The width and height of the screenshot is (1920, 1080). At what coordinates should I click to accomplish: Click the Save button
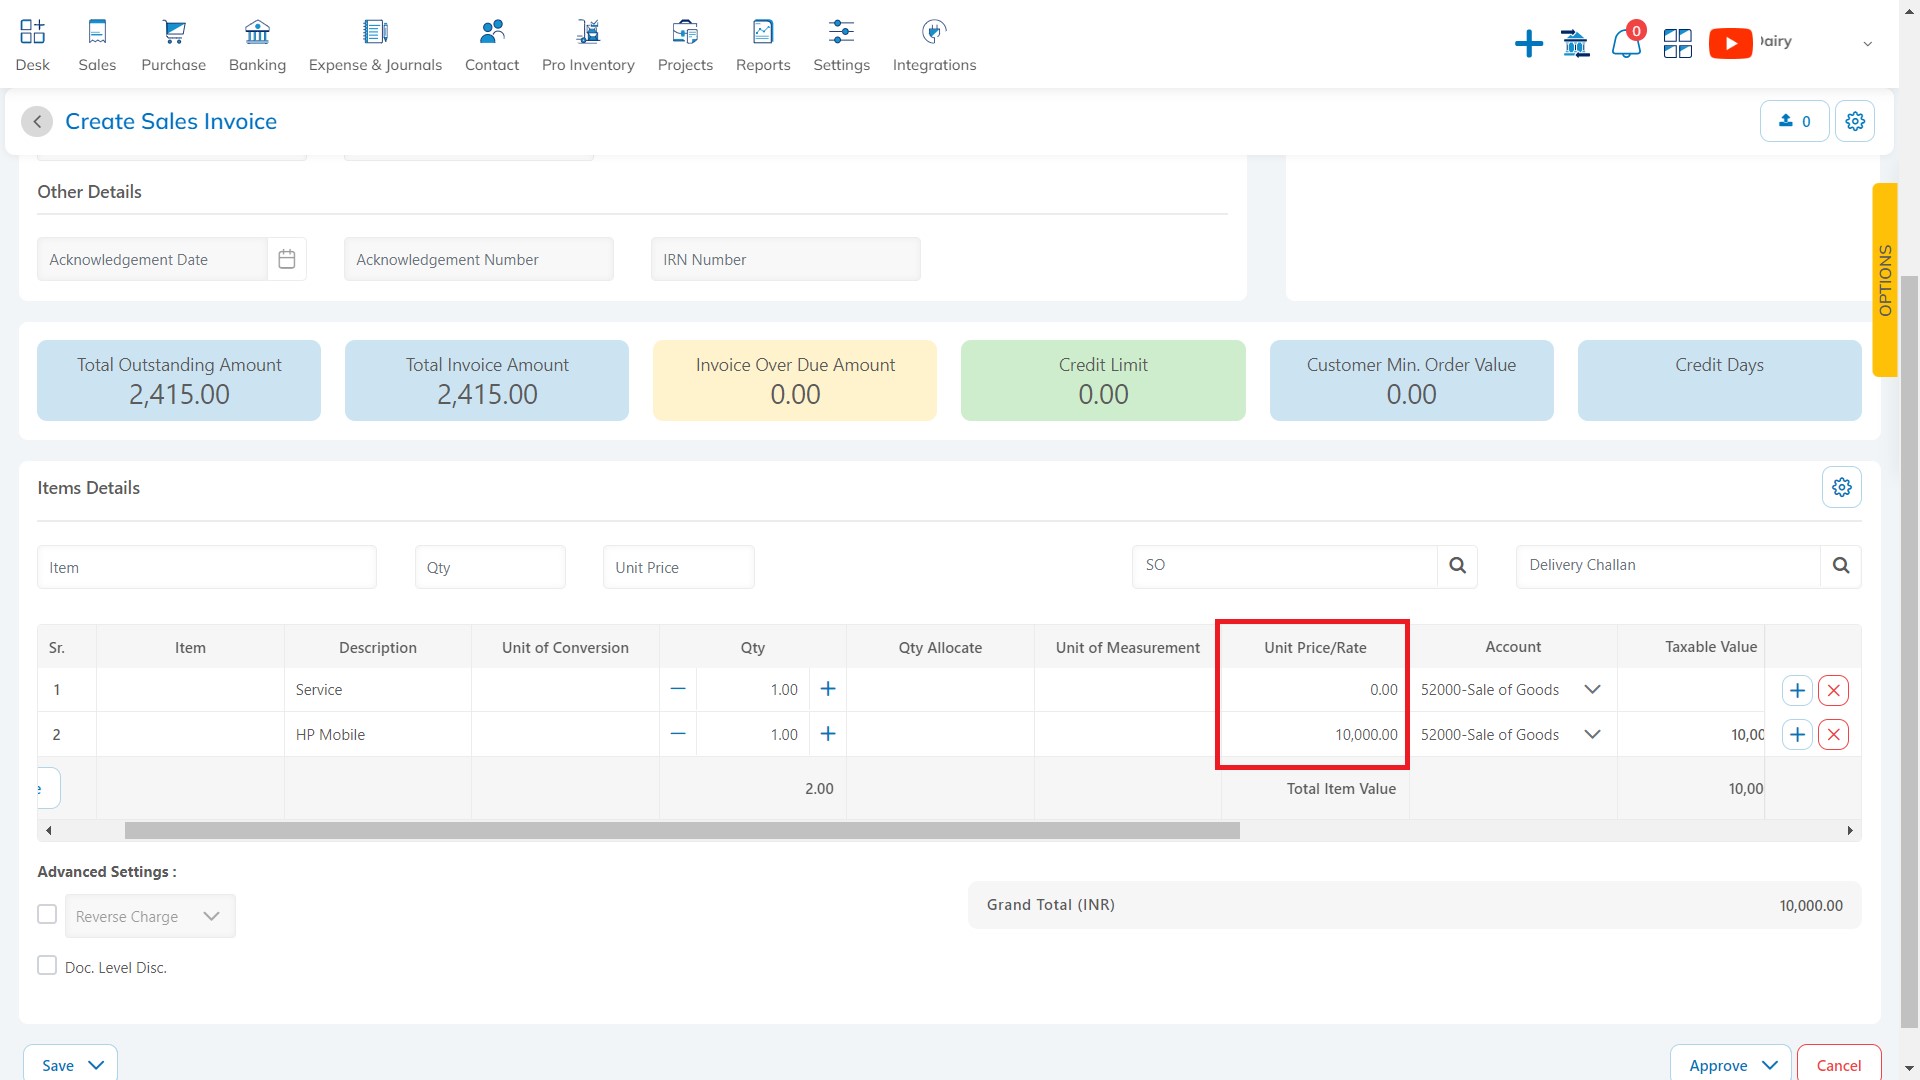coord(58,1064)
